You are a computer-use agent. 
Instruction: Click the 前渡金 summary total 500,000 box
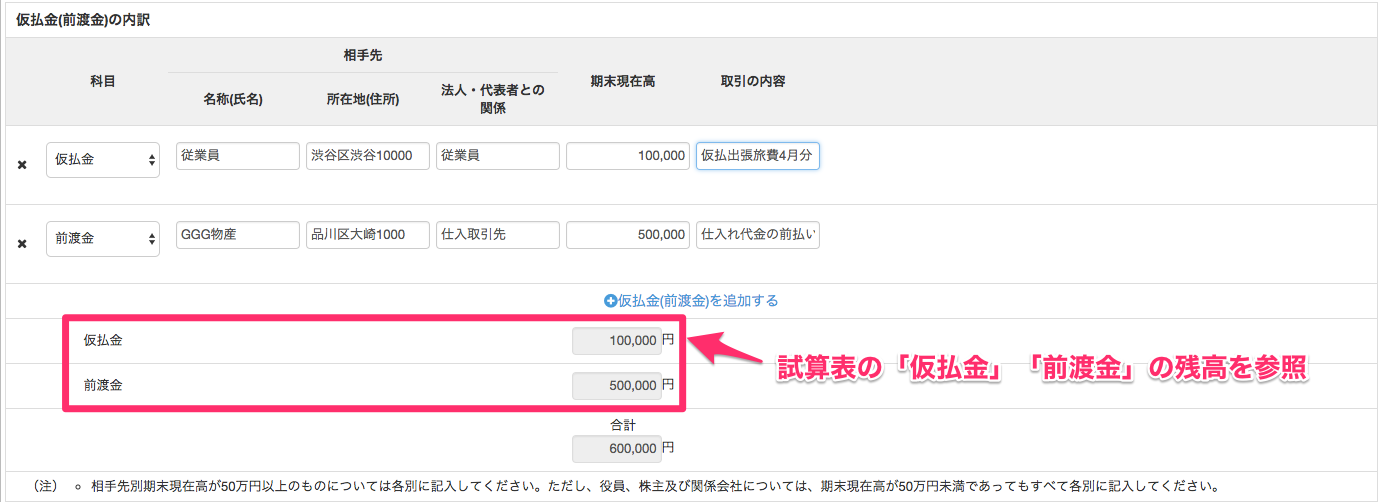tap(615, 384)
